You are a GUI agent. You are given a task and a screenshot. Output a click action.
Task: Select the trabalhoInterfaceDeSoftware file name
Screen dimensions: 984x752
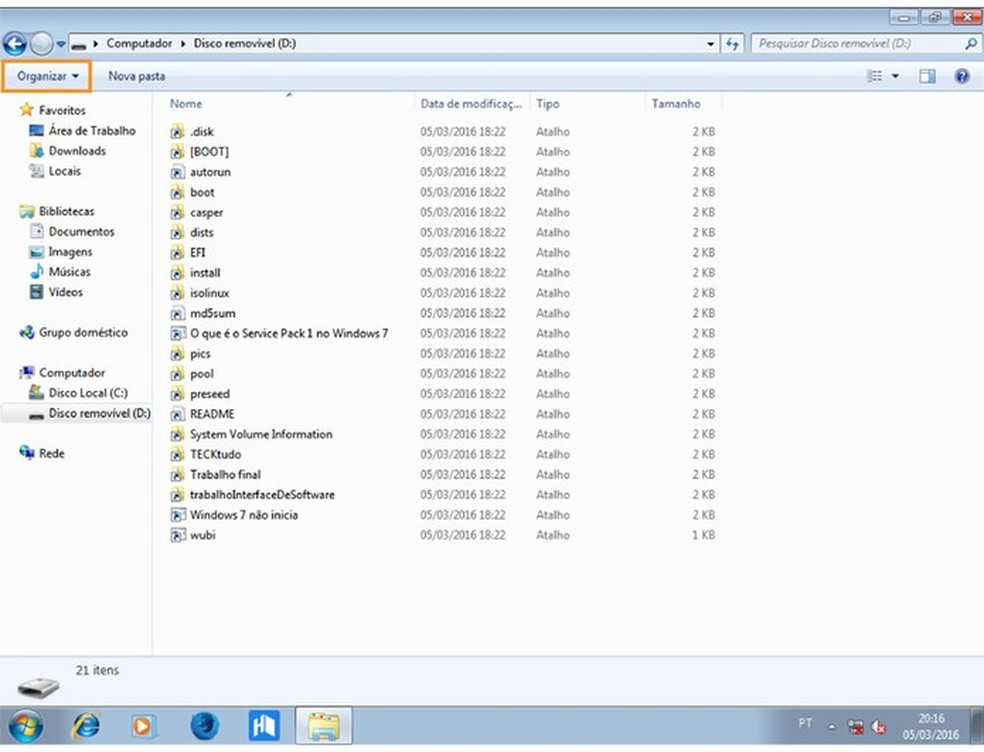click(x=262, y=495)
